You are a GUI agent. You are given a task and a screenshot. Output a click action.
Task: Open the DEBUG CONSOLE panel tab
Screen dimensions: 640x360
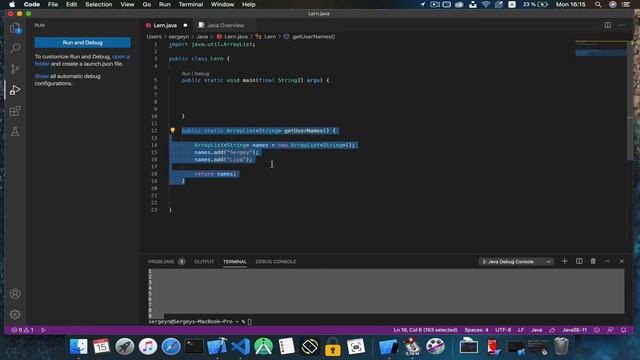(276, 262)
